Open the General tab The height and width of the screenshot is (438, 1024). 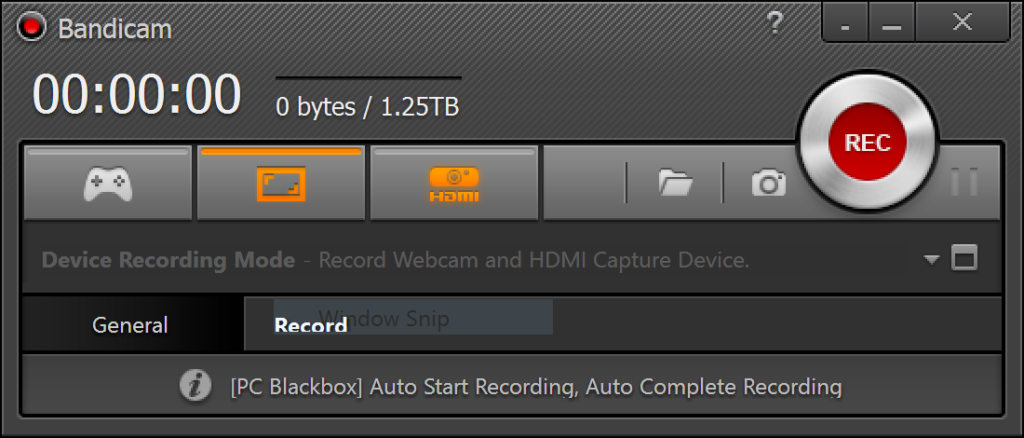130,324
